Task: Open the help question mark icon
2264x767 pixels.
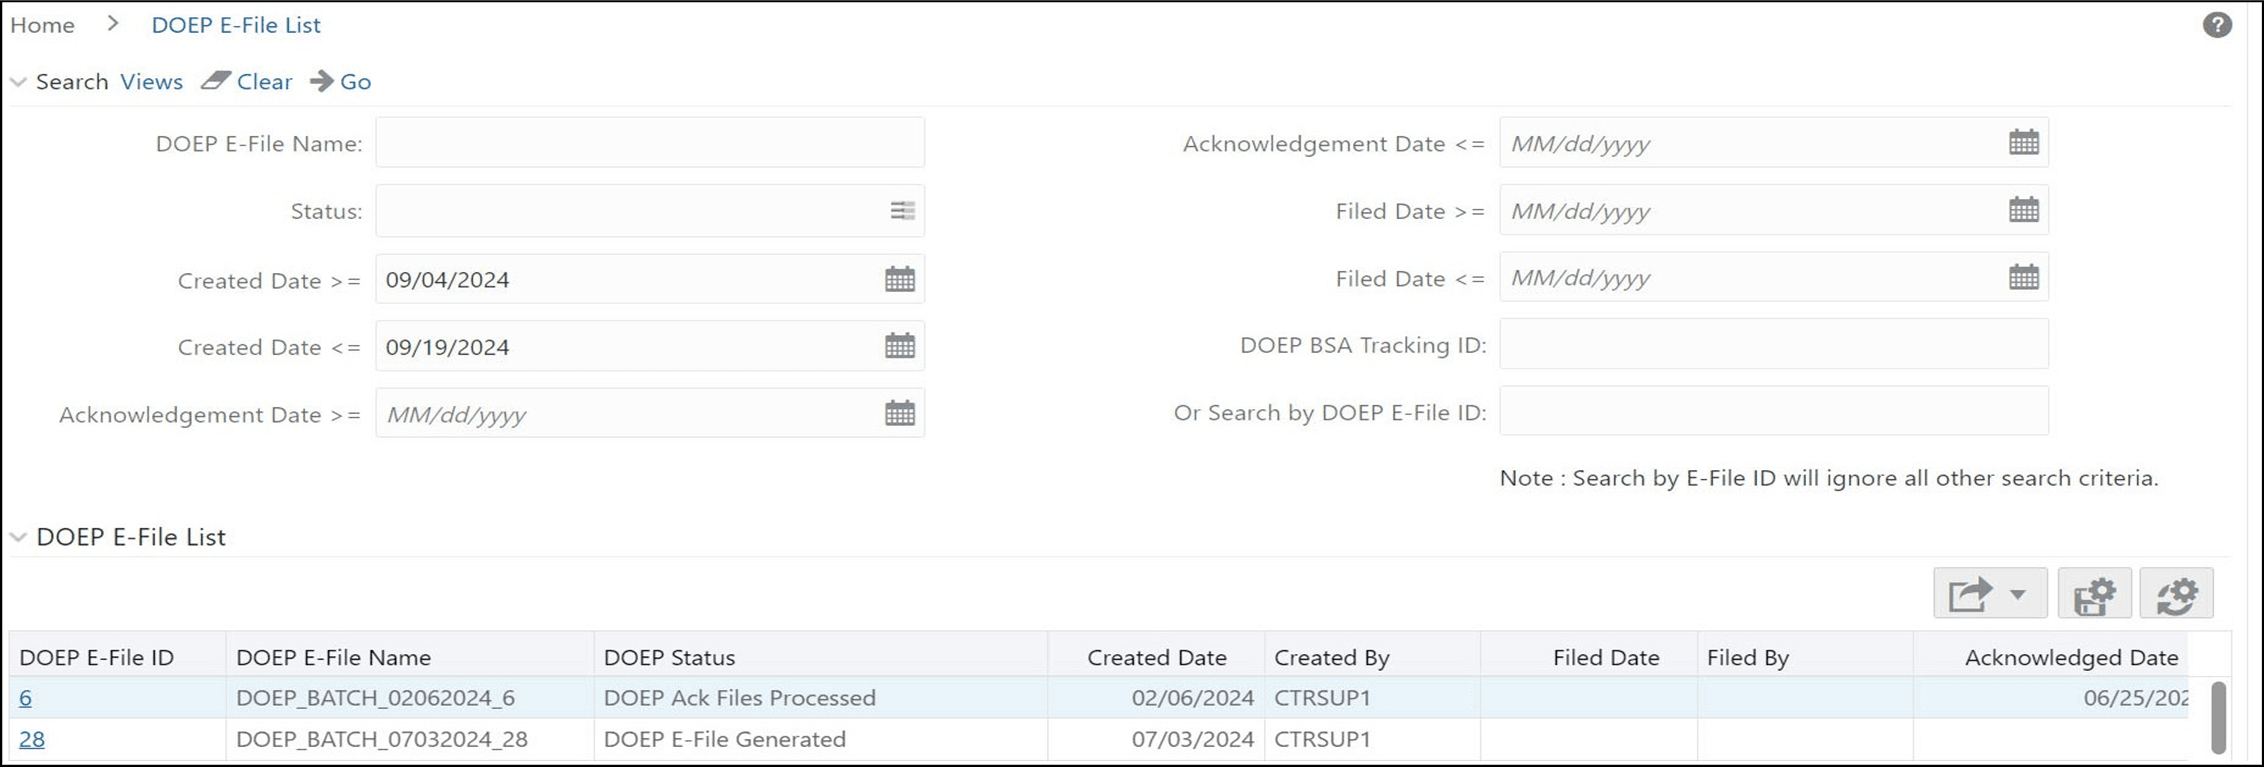Action: 2217,25
